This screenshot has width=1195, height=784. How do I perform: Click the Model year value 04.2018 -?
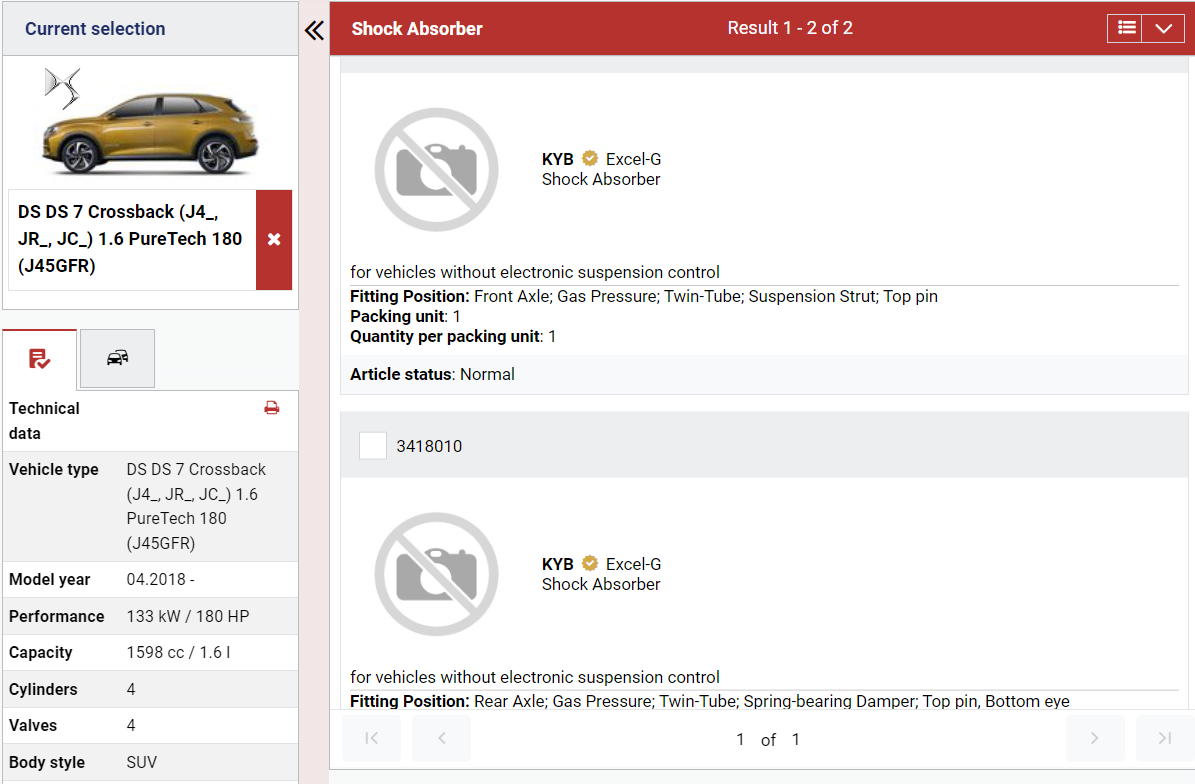click(x=161, y=580)
